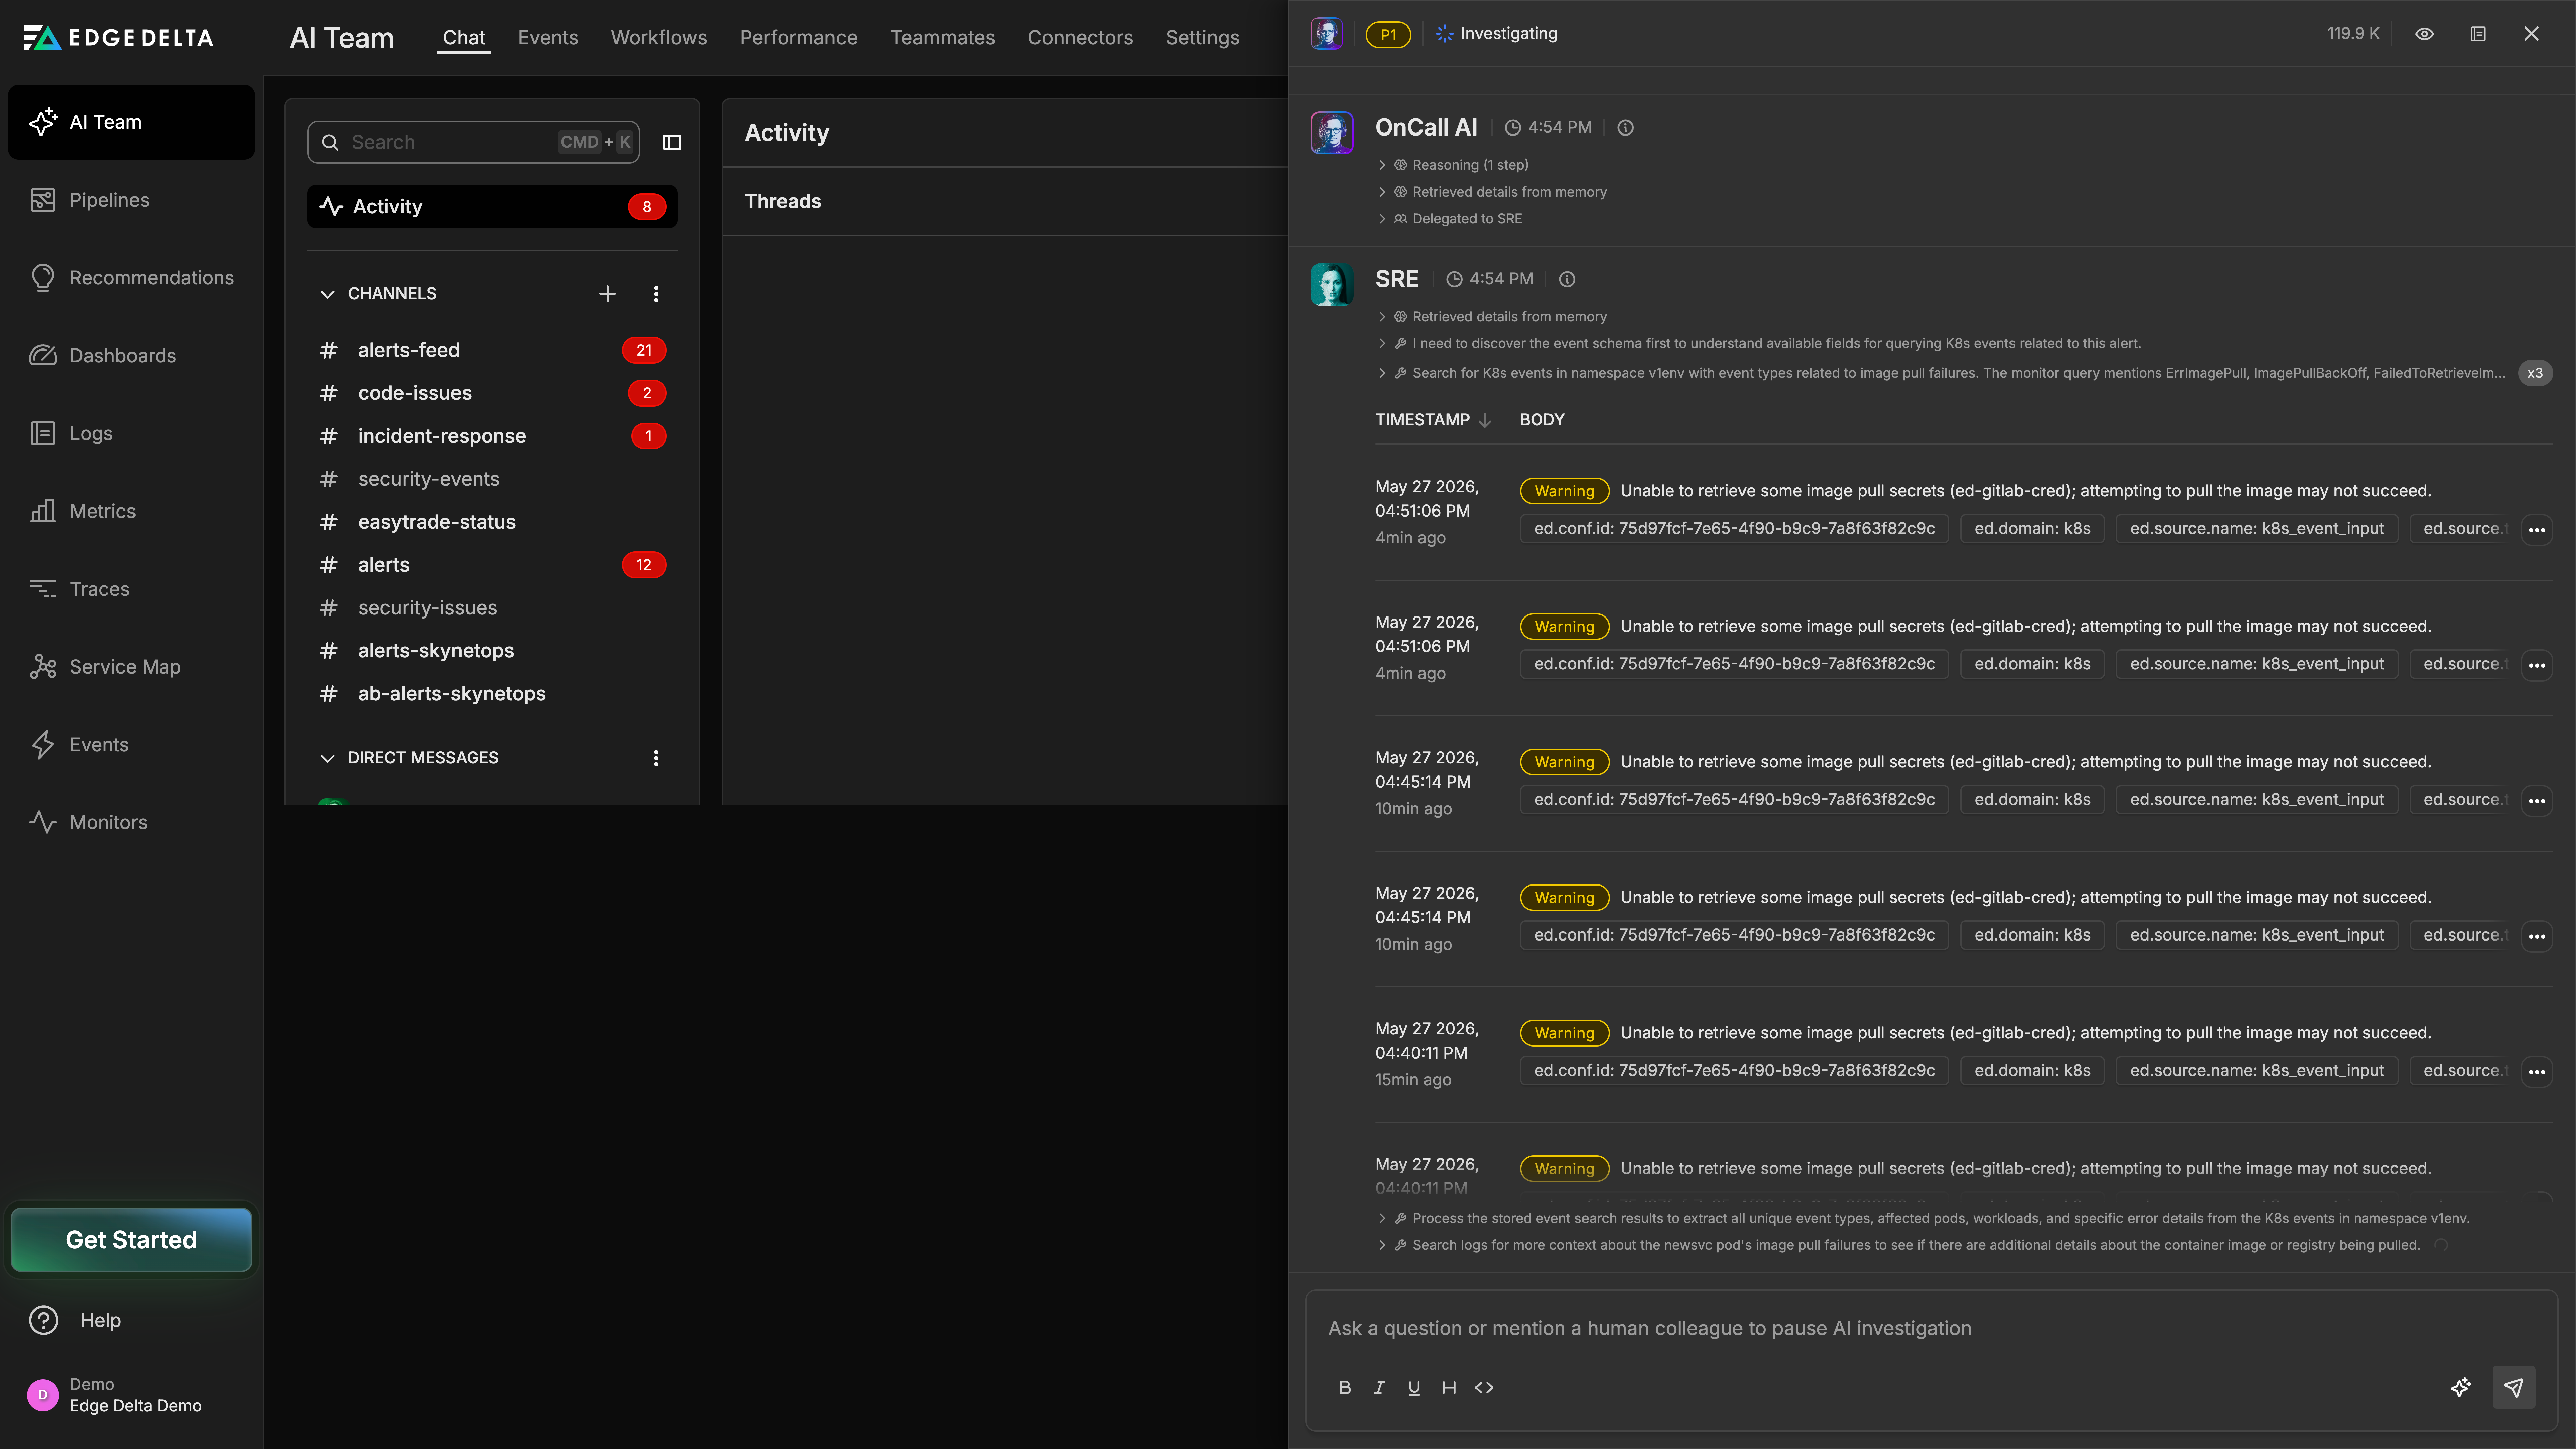Collapse the Channels section
Image resolution: width=2576 pixels, height=1449 pixels.
(x=327, y=294)
